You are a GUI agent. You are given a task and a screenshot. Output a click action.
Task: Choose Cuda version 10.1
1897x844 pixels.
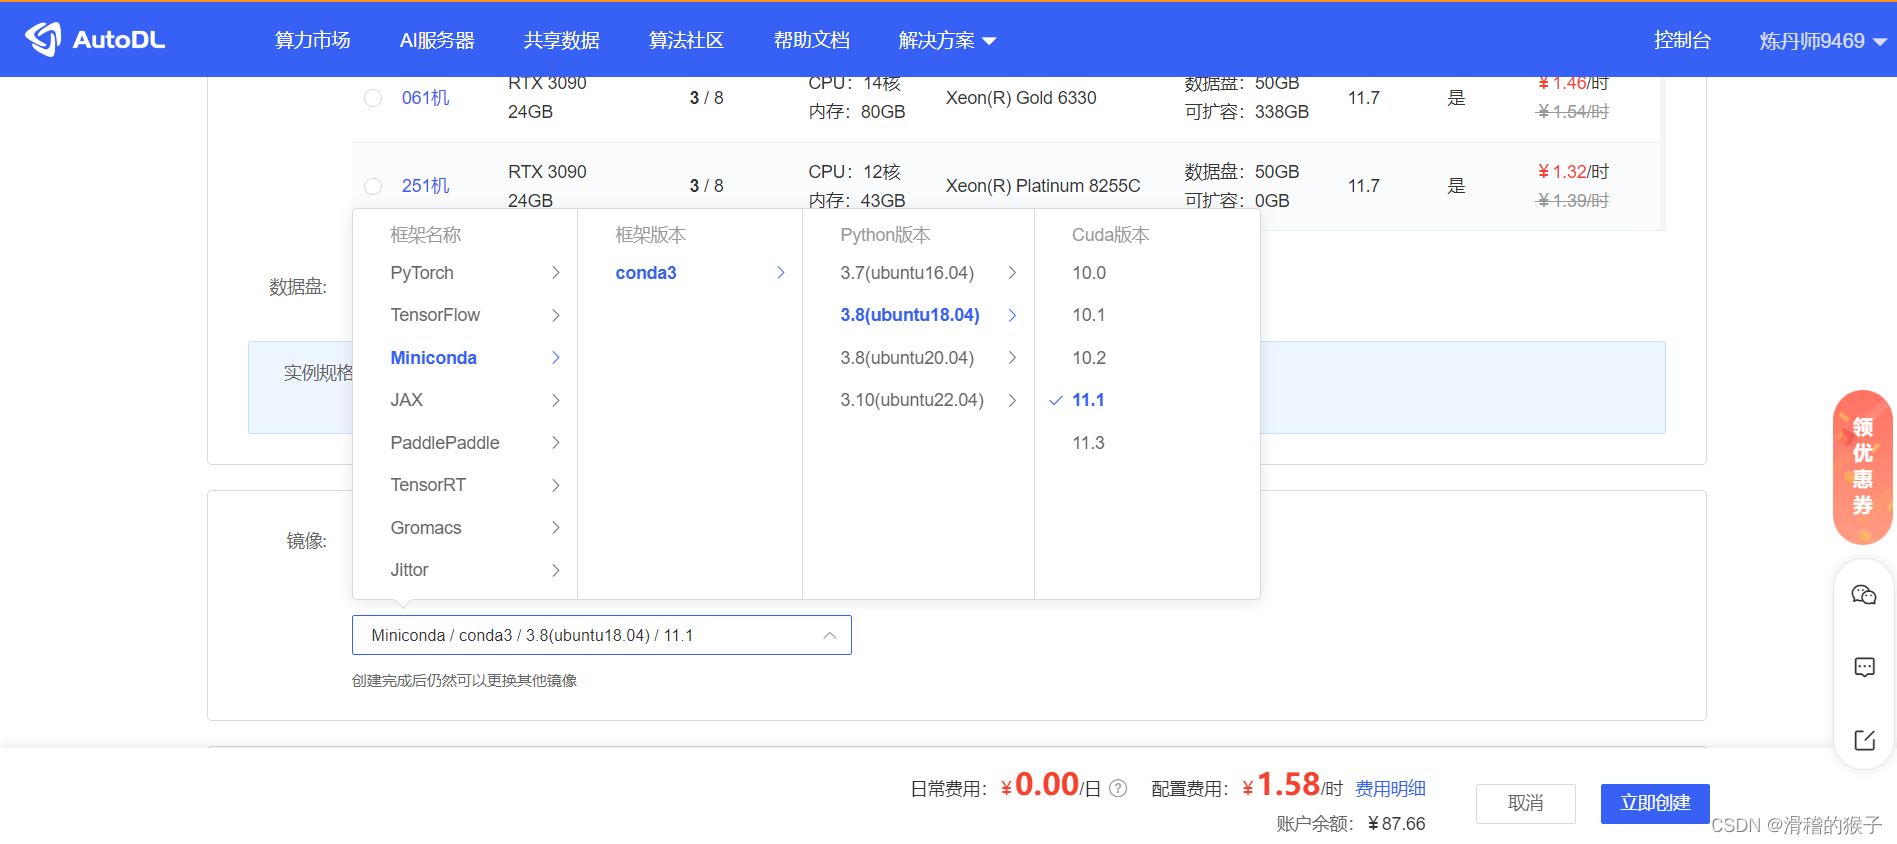1089,315
